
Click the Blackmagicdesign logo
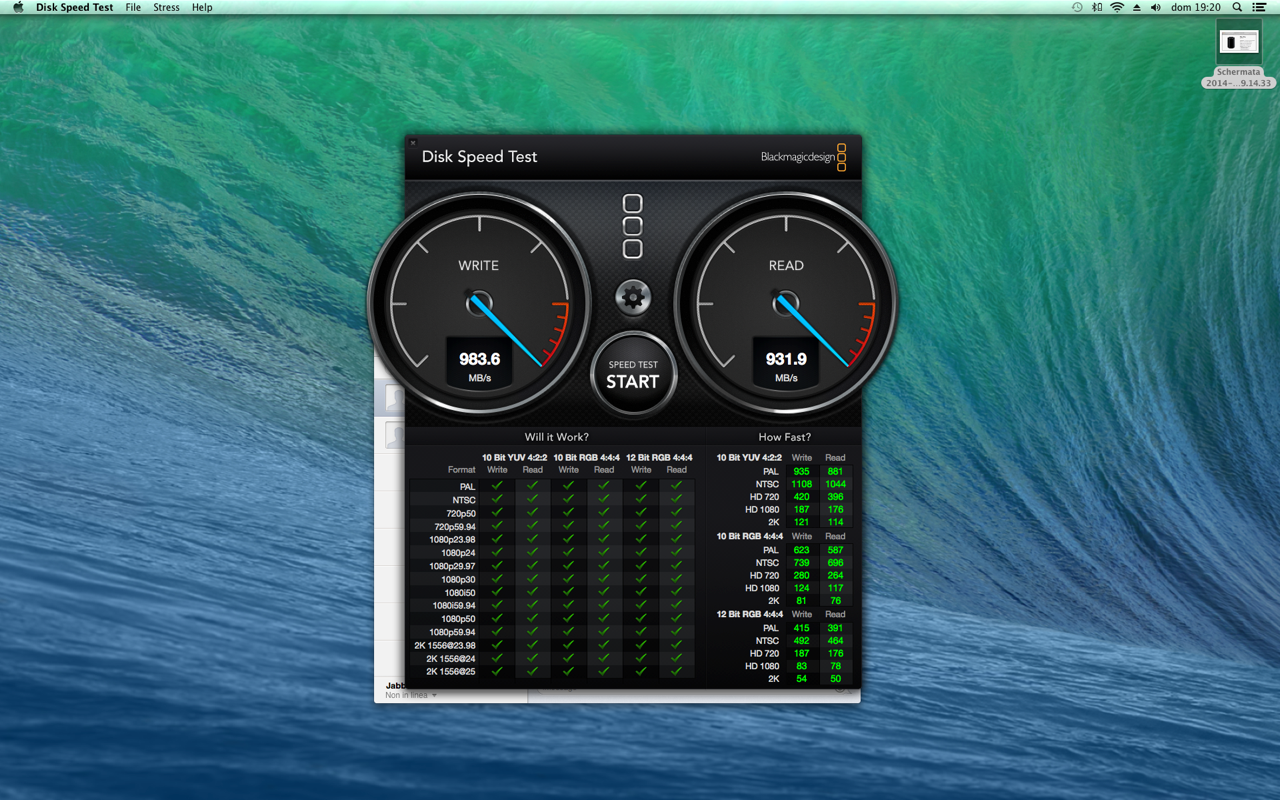803,157
